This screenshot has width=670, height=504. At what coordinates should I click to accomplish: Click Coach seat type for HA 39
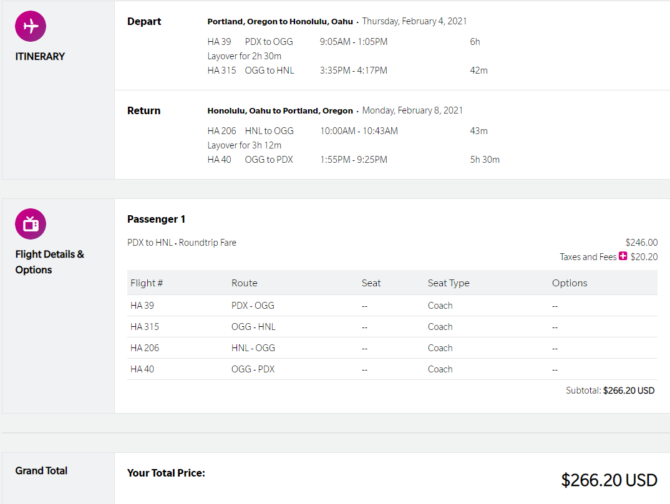coord(440,306)
